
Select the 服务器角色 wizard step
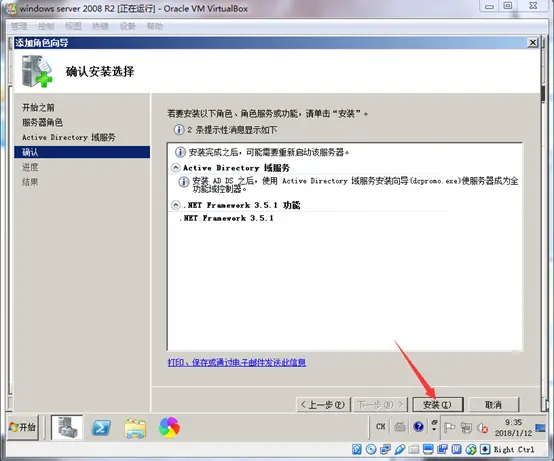coord(42,122)
